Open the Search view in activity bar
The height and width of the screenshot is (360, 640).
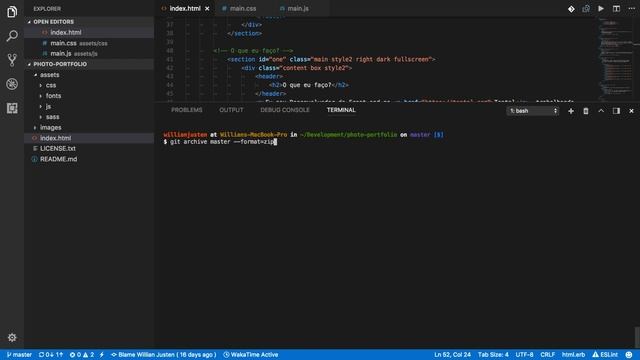pos(12,36)
